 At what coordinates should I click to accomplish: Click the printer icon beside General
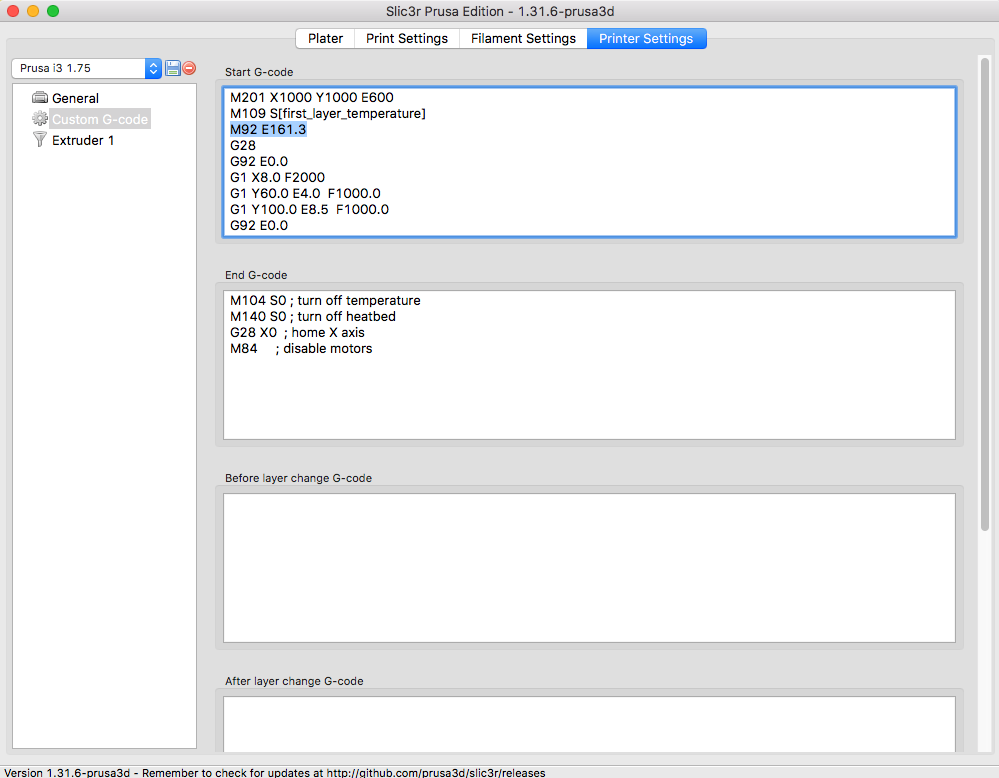(40, 98)
